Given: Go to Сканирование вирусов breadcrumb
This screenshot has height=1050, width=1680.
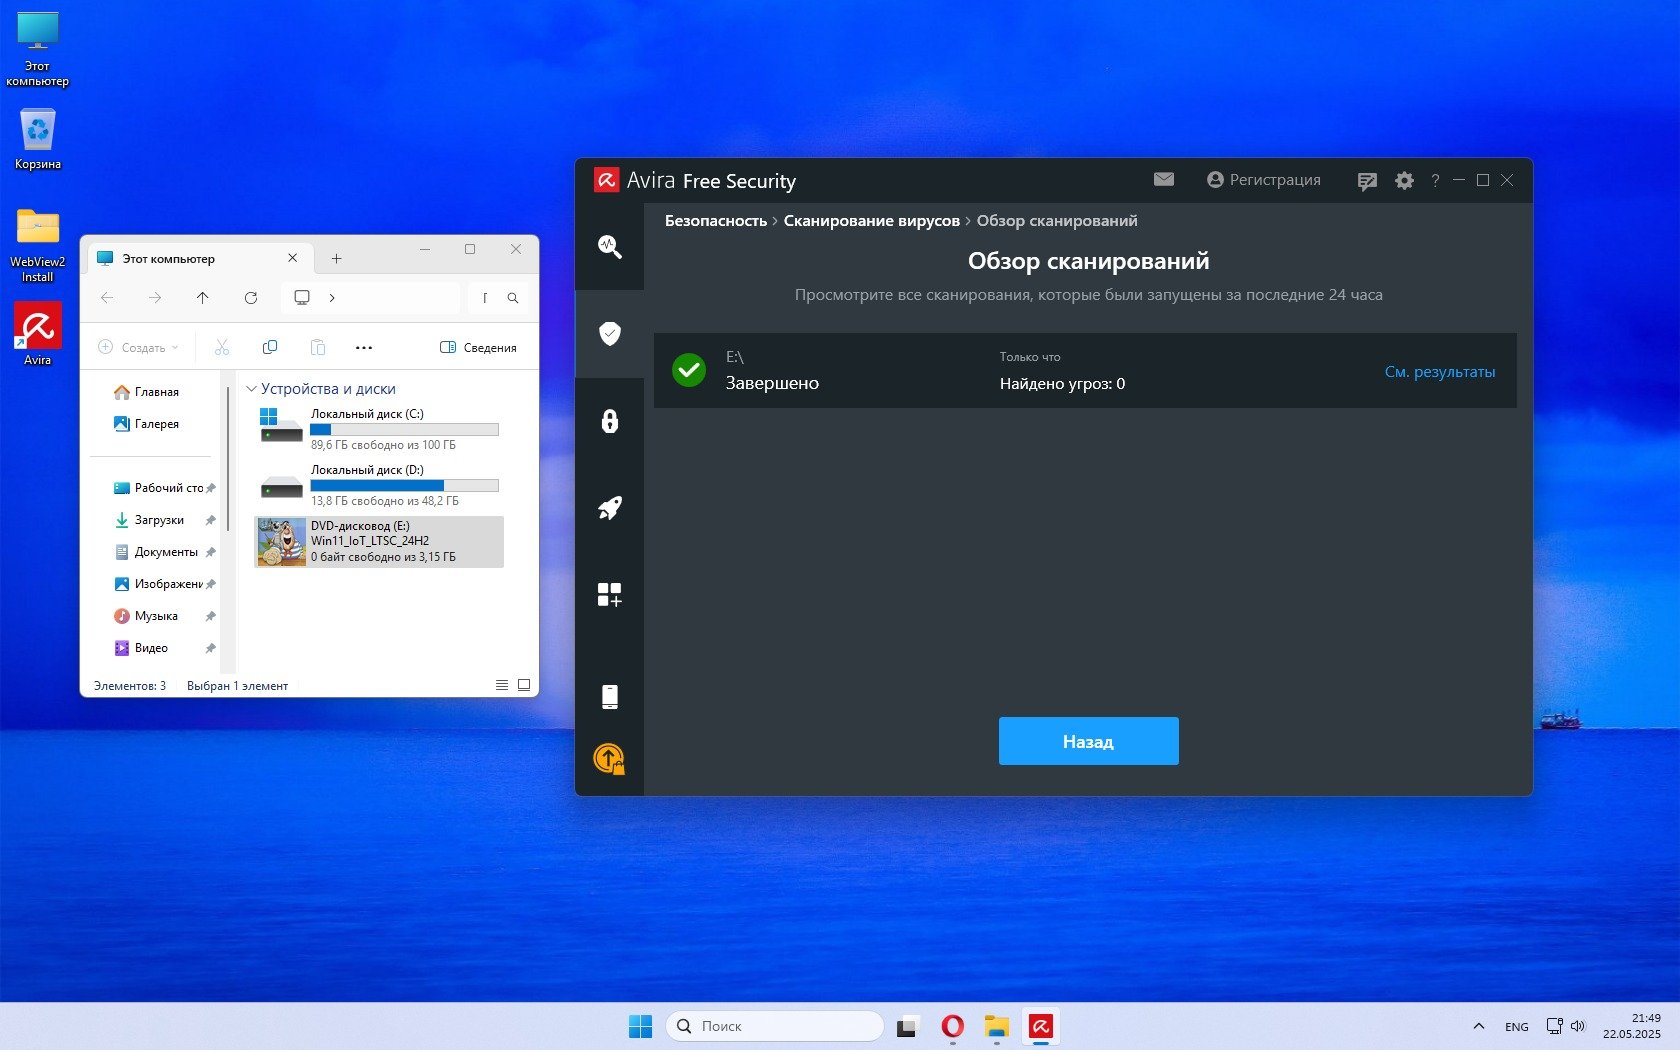Looking at the screenshot, I should [x=871, y=221].
